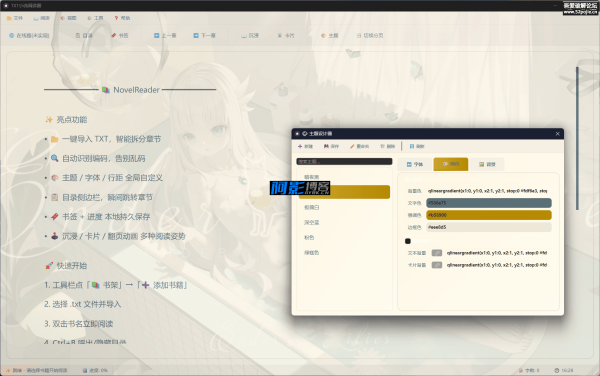Click the theme search input field
The width and height of the screenshot is (600, 376).
coord(344,161)
